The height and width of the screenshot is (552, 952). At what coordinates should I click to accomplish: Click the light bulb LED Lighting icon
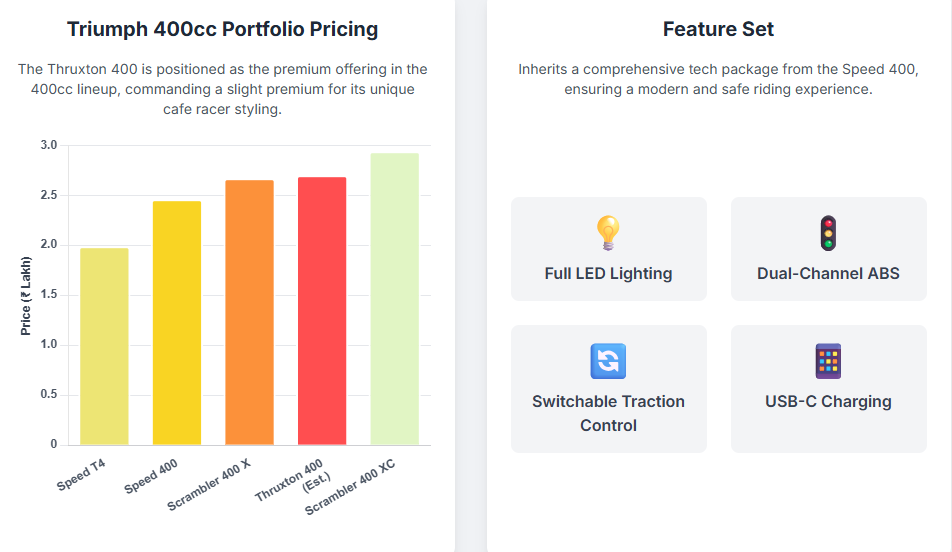point(608,233)
